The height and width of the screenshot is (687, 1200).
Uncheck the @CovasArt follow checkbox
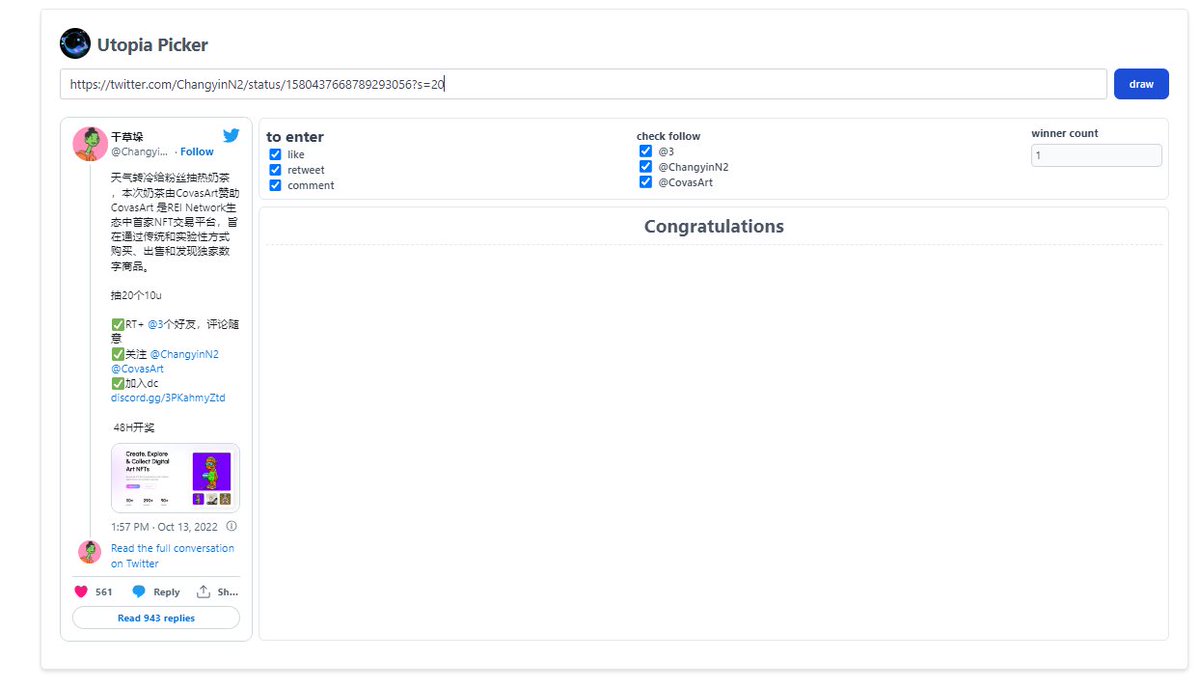click(x=646, y=182)
